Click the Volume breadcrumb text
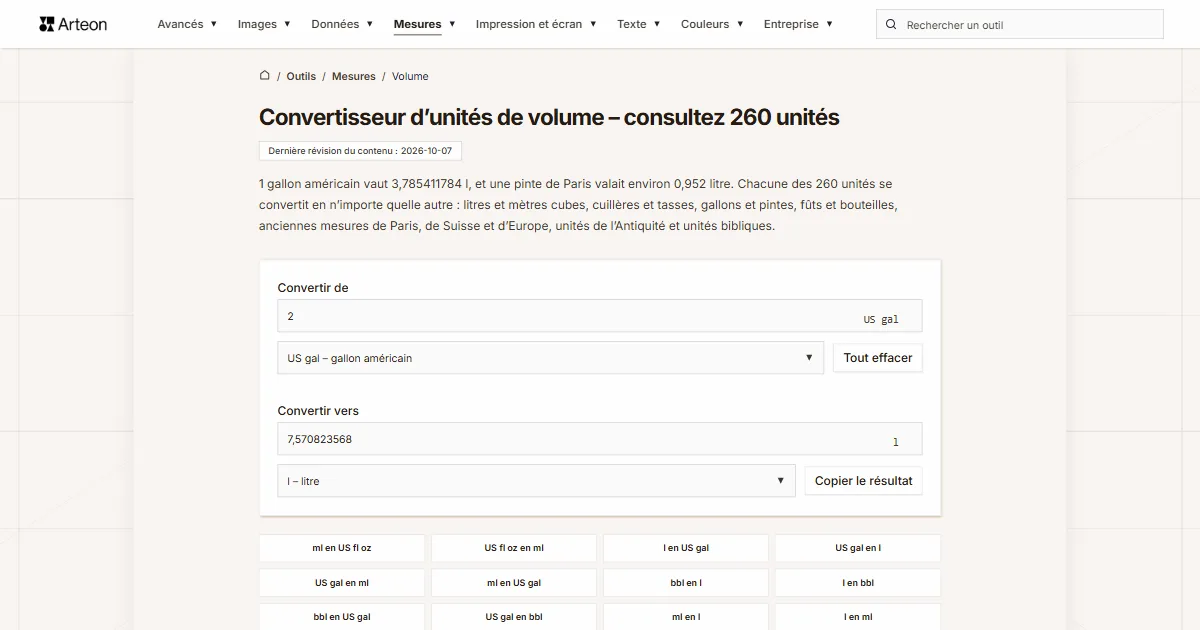 click(410, 76)
